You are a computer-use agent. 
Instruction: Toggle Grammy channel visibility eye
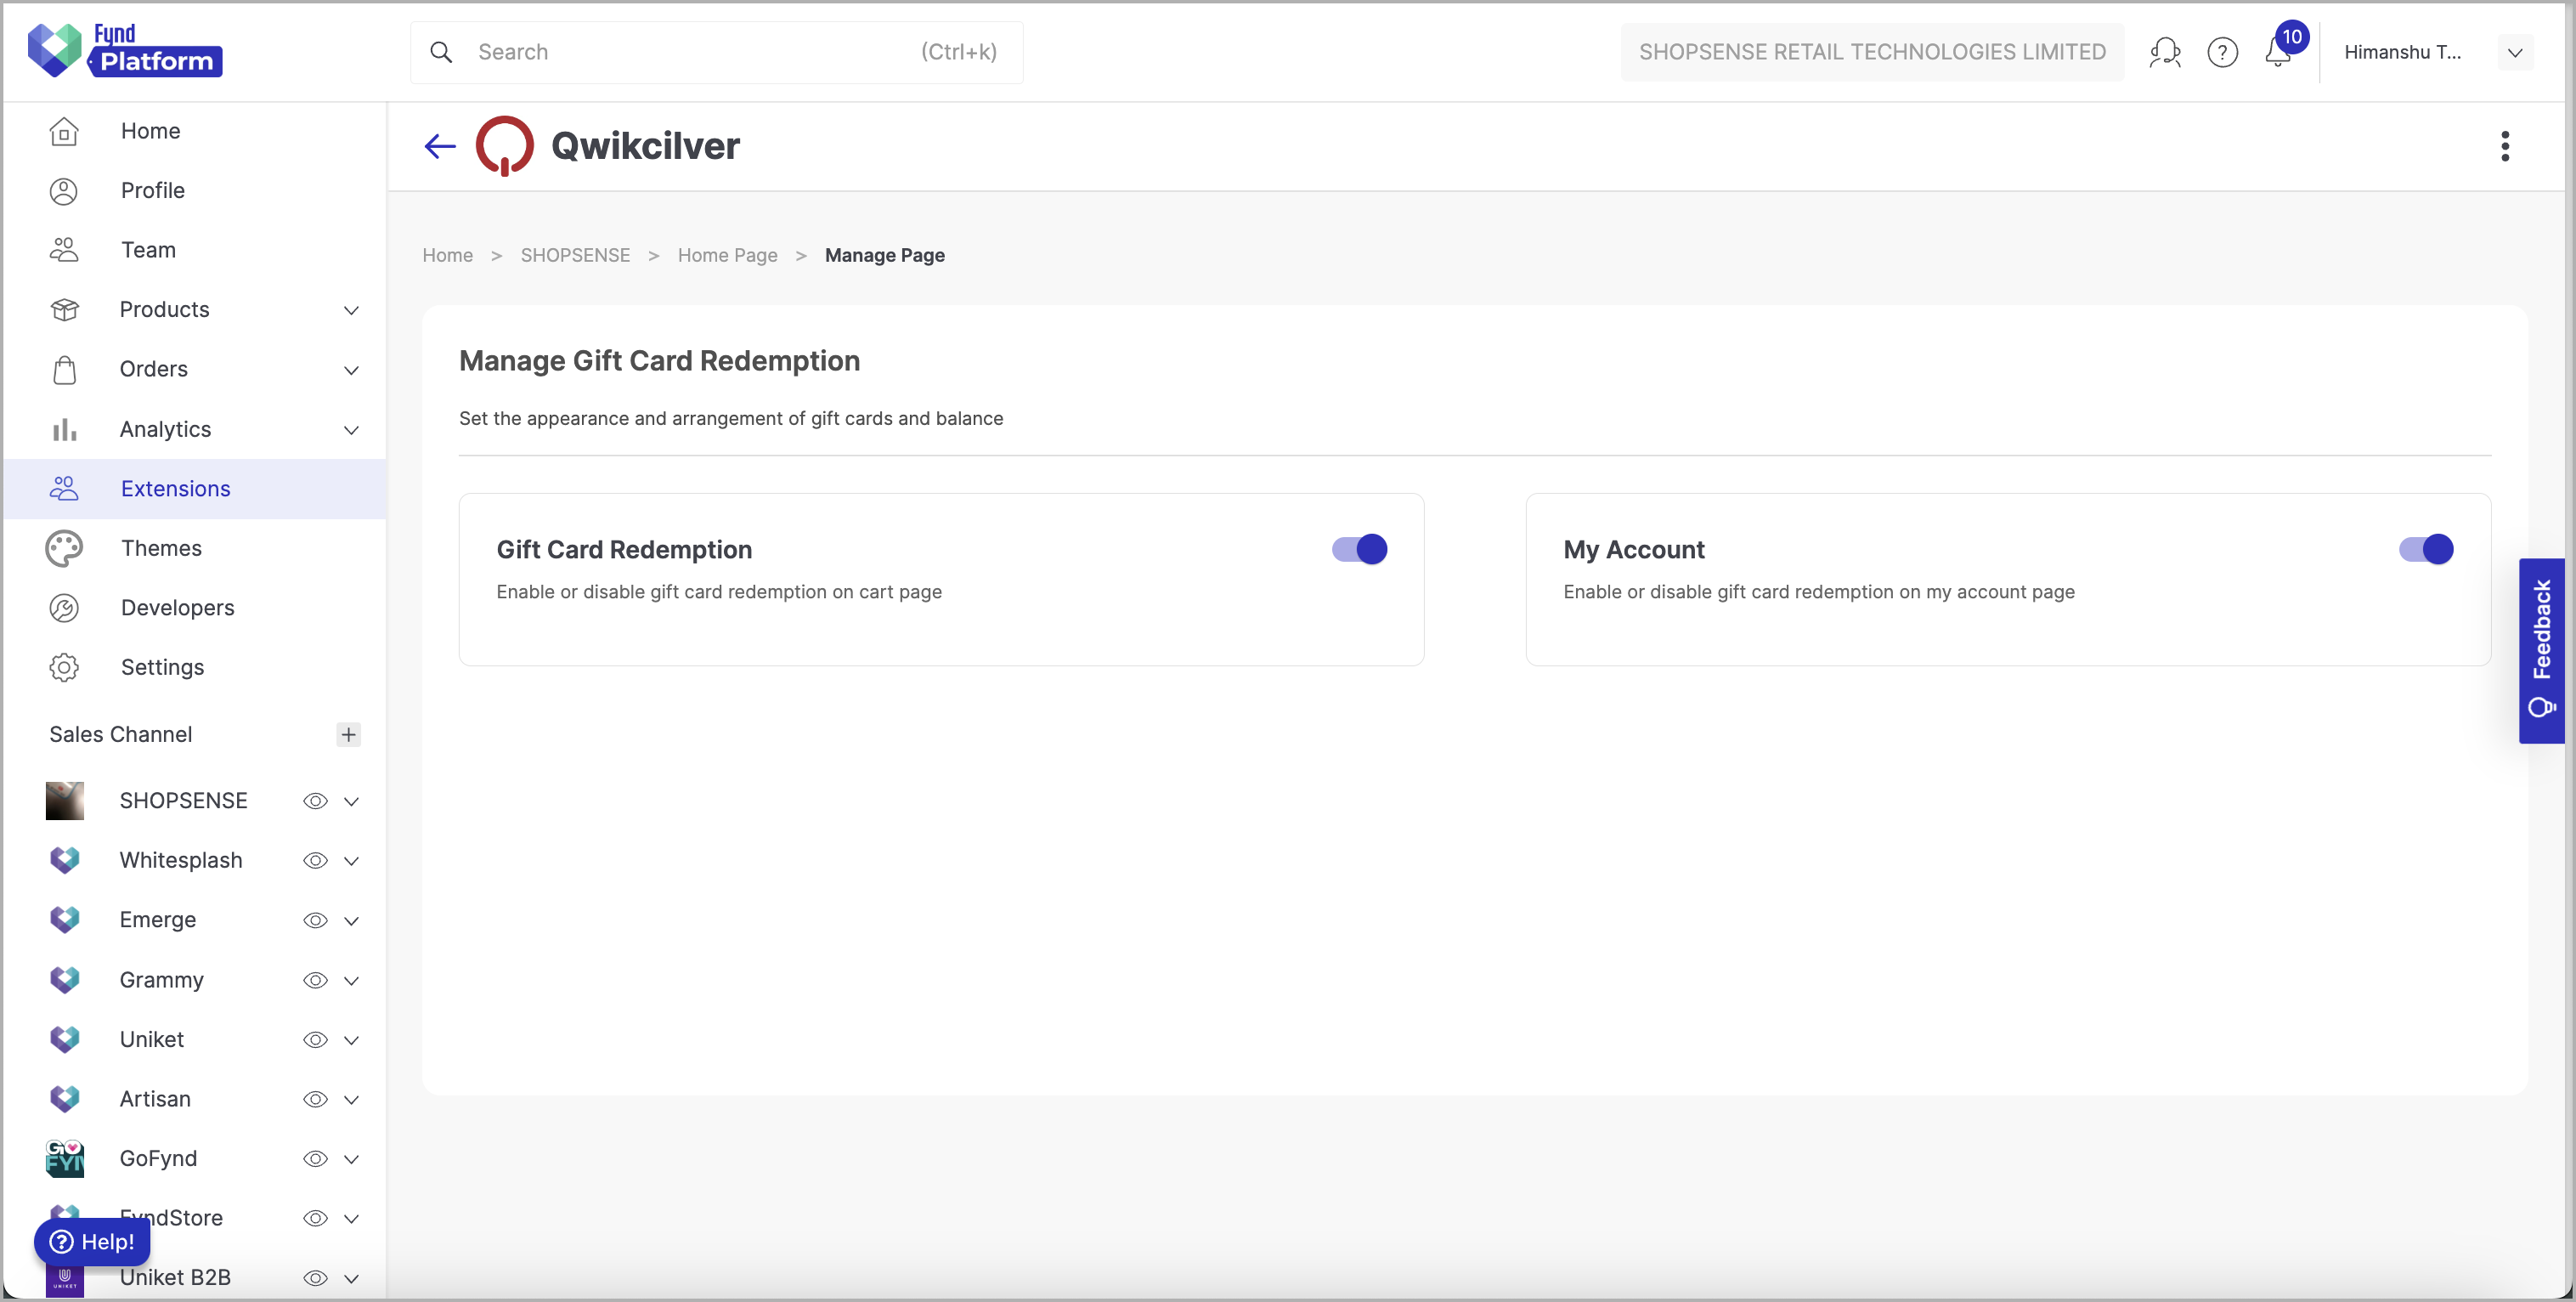[x=315, y=980]
